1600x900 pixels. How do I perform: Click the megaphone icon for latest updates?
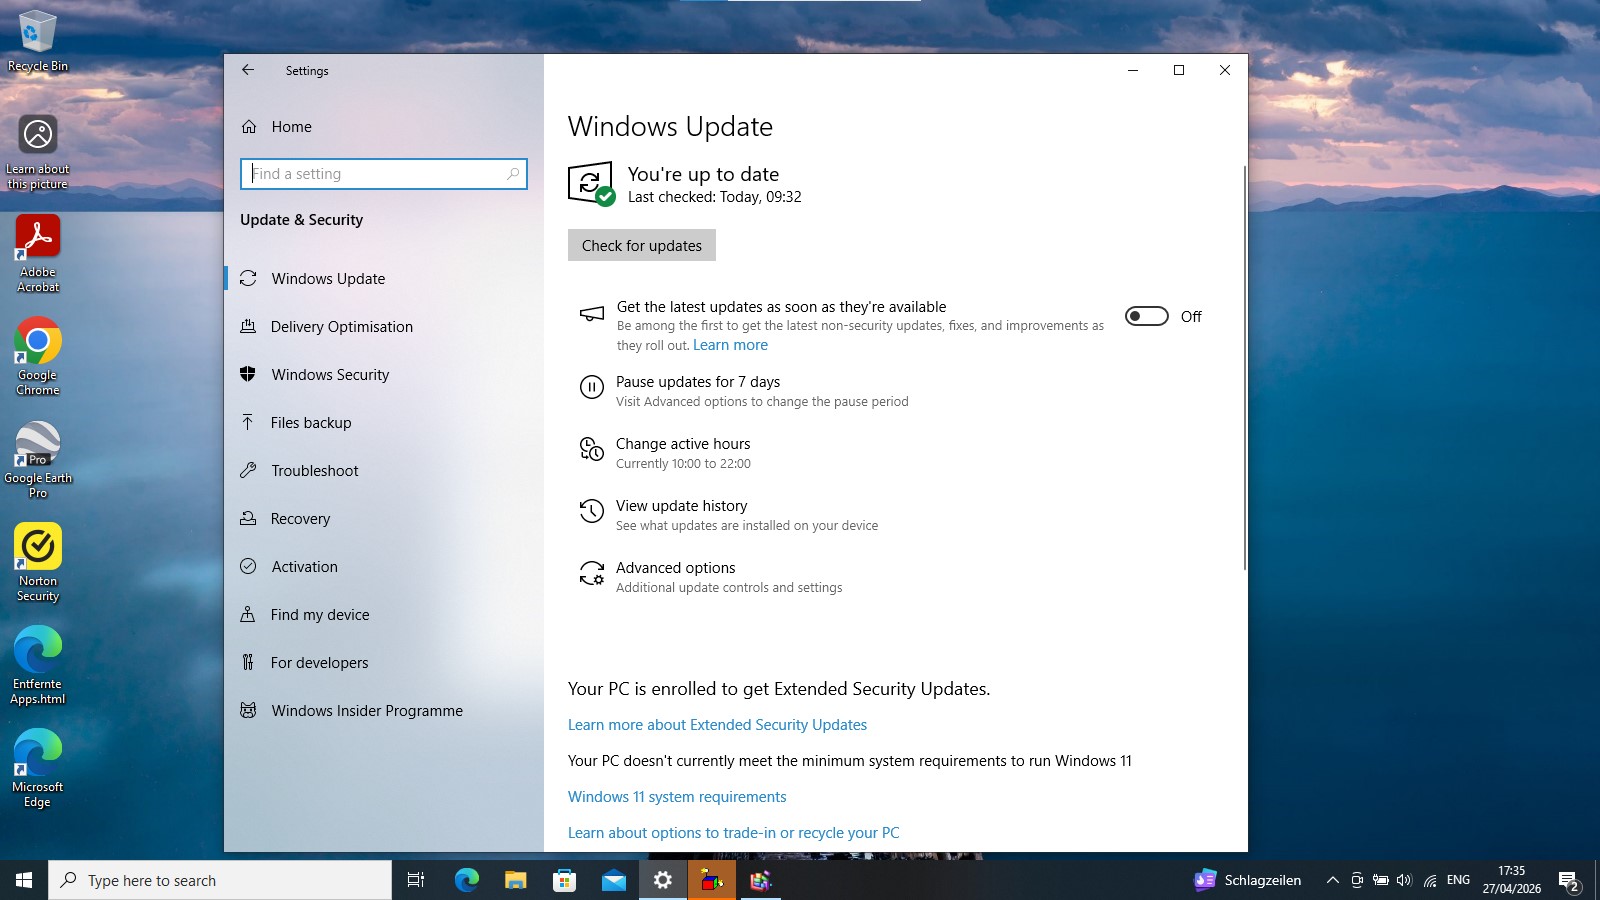[592, 314]
